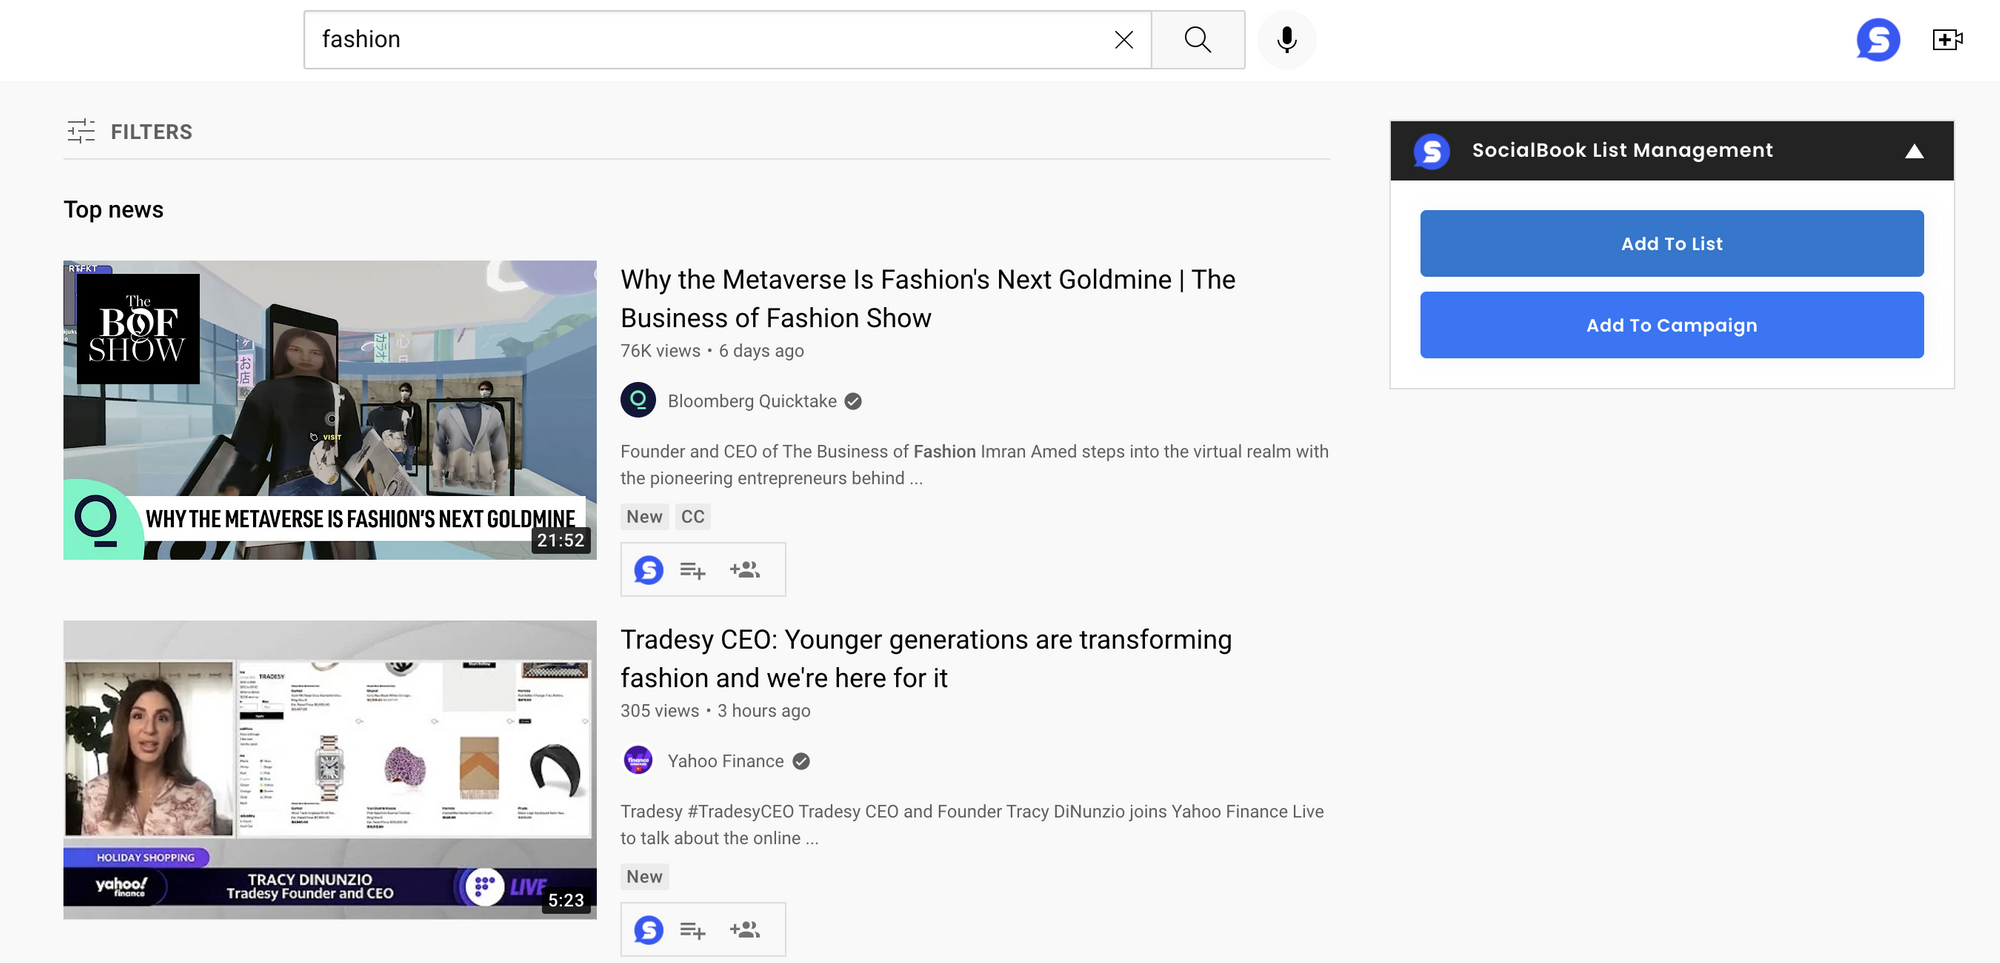
Task: Click the verified badge beside Yahoo Finance
Action: coord(801,761)
